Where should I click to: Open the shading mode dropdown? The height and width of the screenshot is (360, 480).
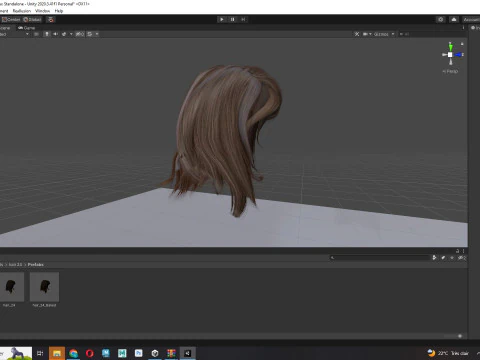[14, 34]
